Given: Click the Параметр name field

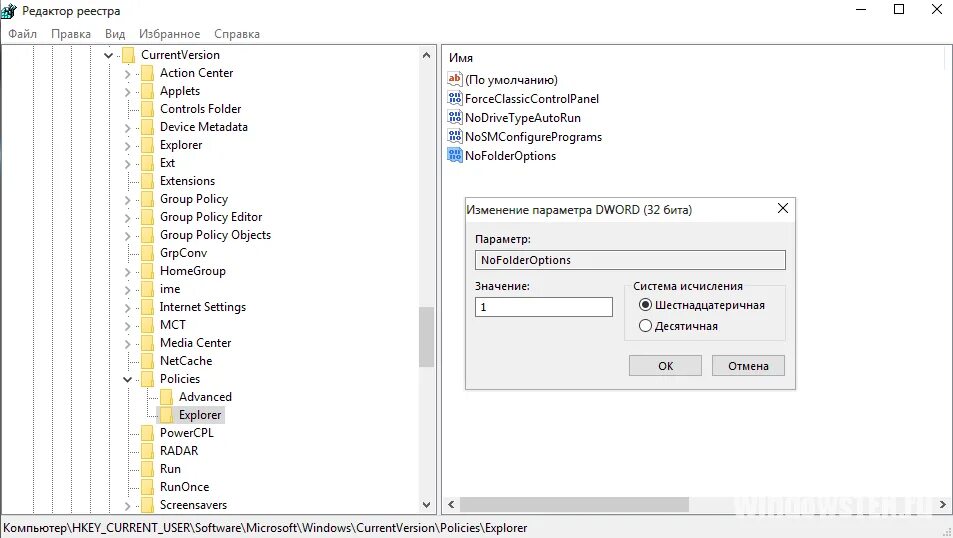Looking at the screenshot, I should tap(630, 260).
